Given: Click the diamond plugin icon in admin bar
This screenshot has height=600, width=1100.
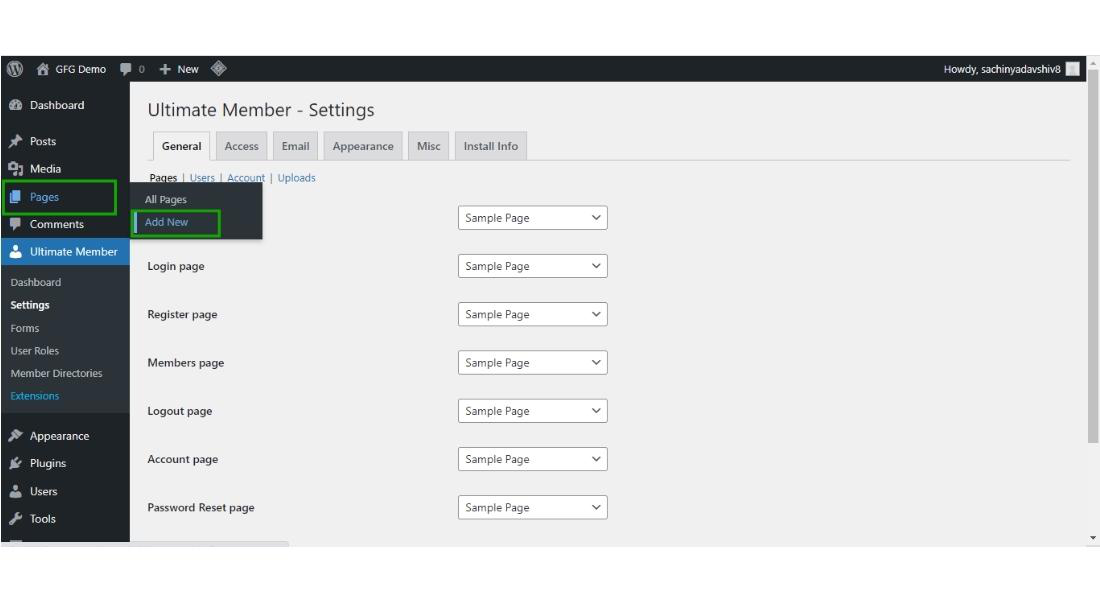Looking at the screenshot, I should click(218, 68).
